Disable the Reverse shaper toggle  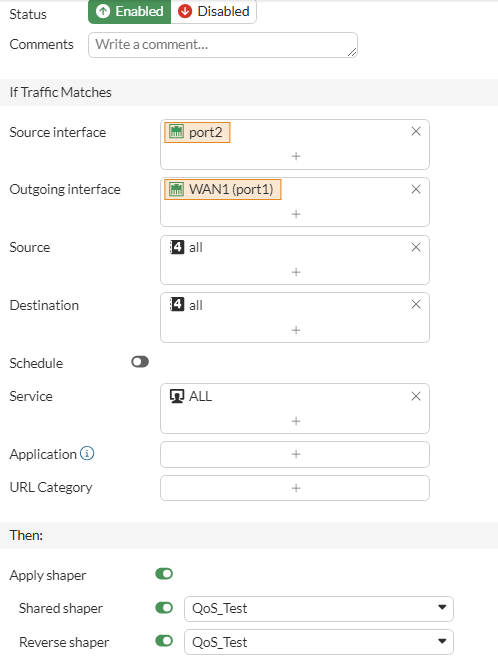pyautogui.click(x=164, y=641)
